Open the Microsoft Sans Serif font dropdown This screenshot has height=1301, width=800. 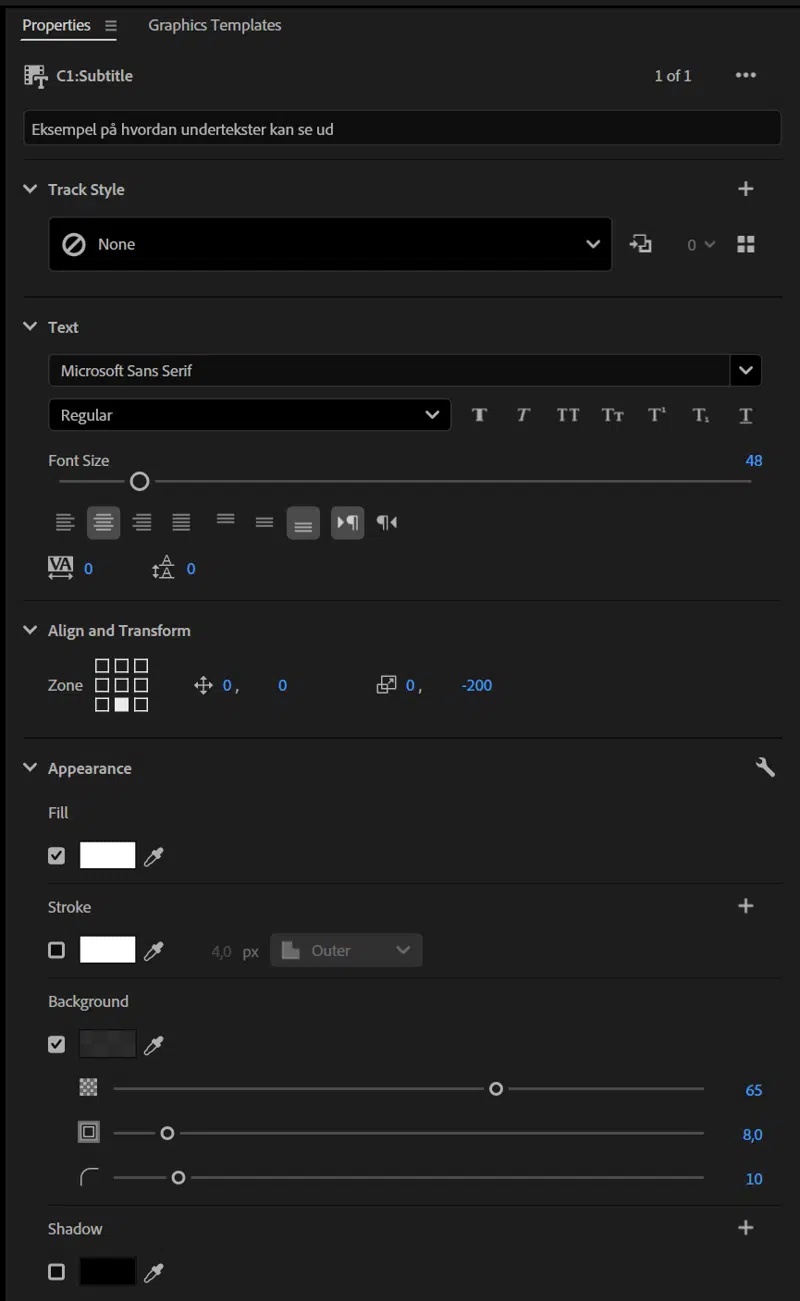tap(746, 370)
